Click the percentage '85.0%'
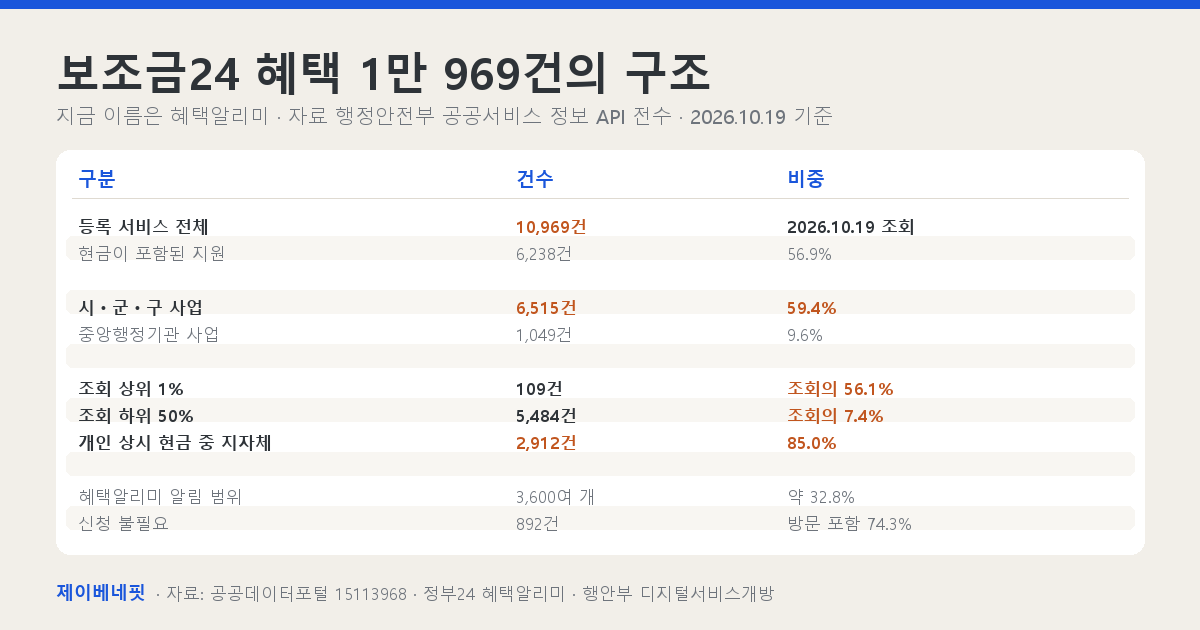Image resolution: width=1200 pixels, height=630 pixels. point(812,443)
